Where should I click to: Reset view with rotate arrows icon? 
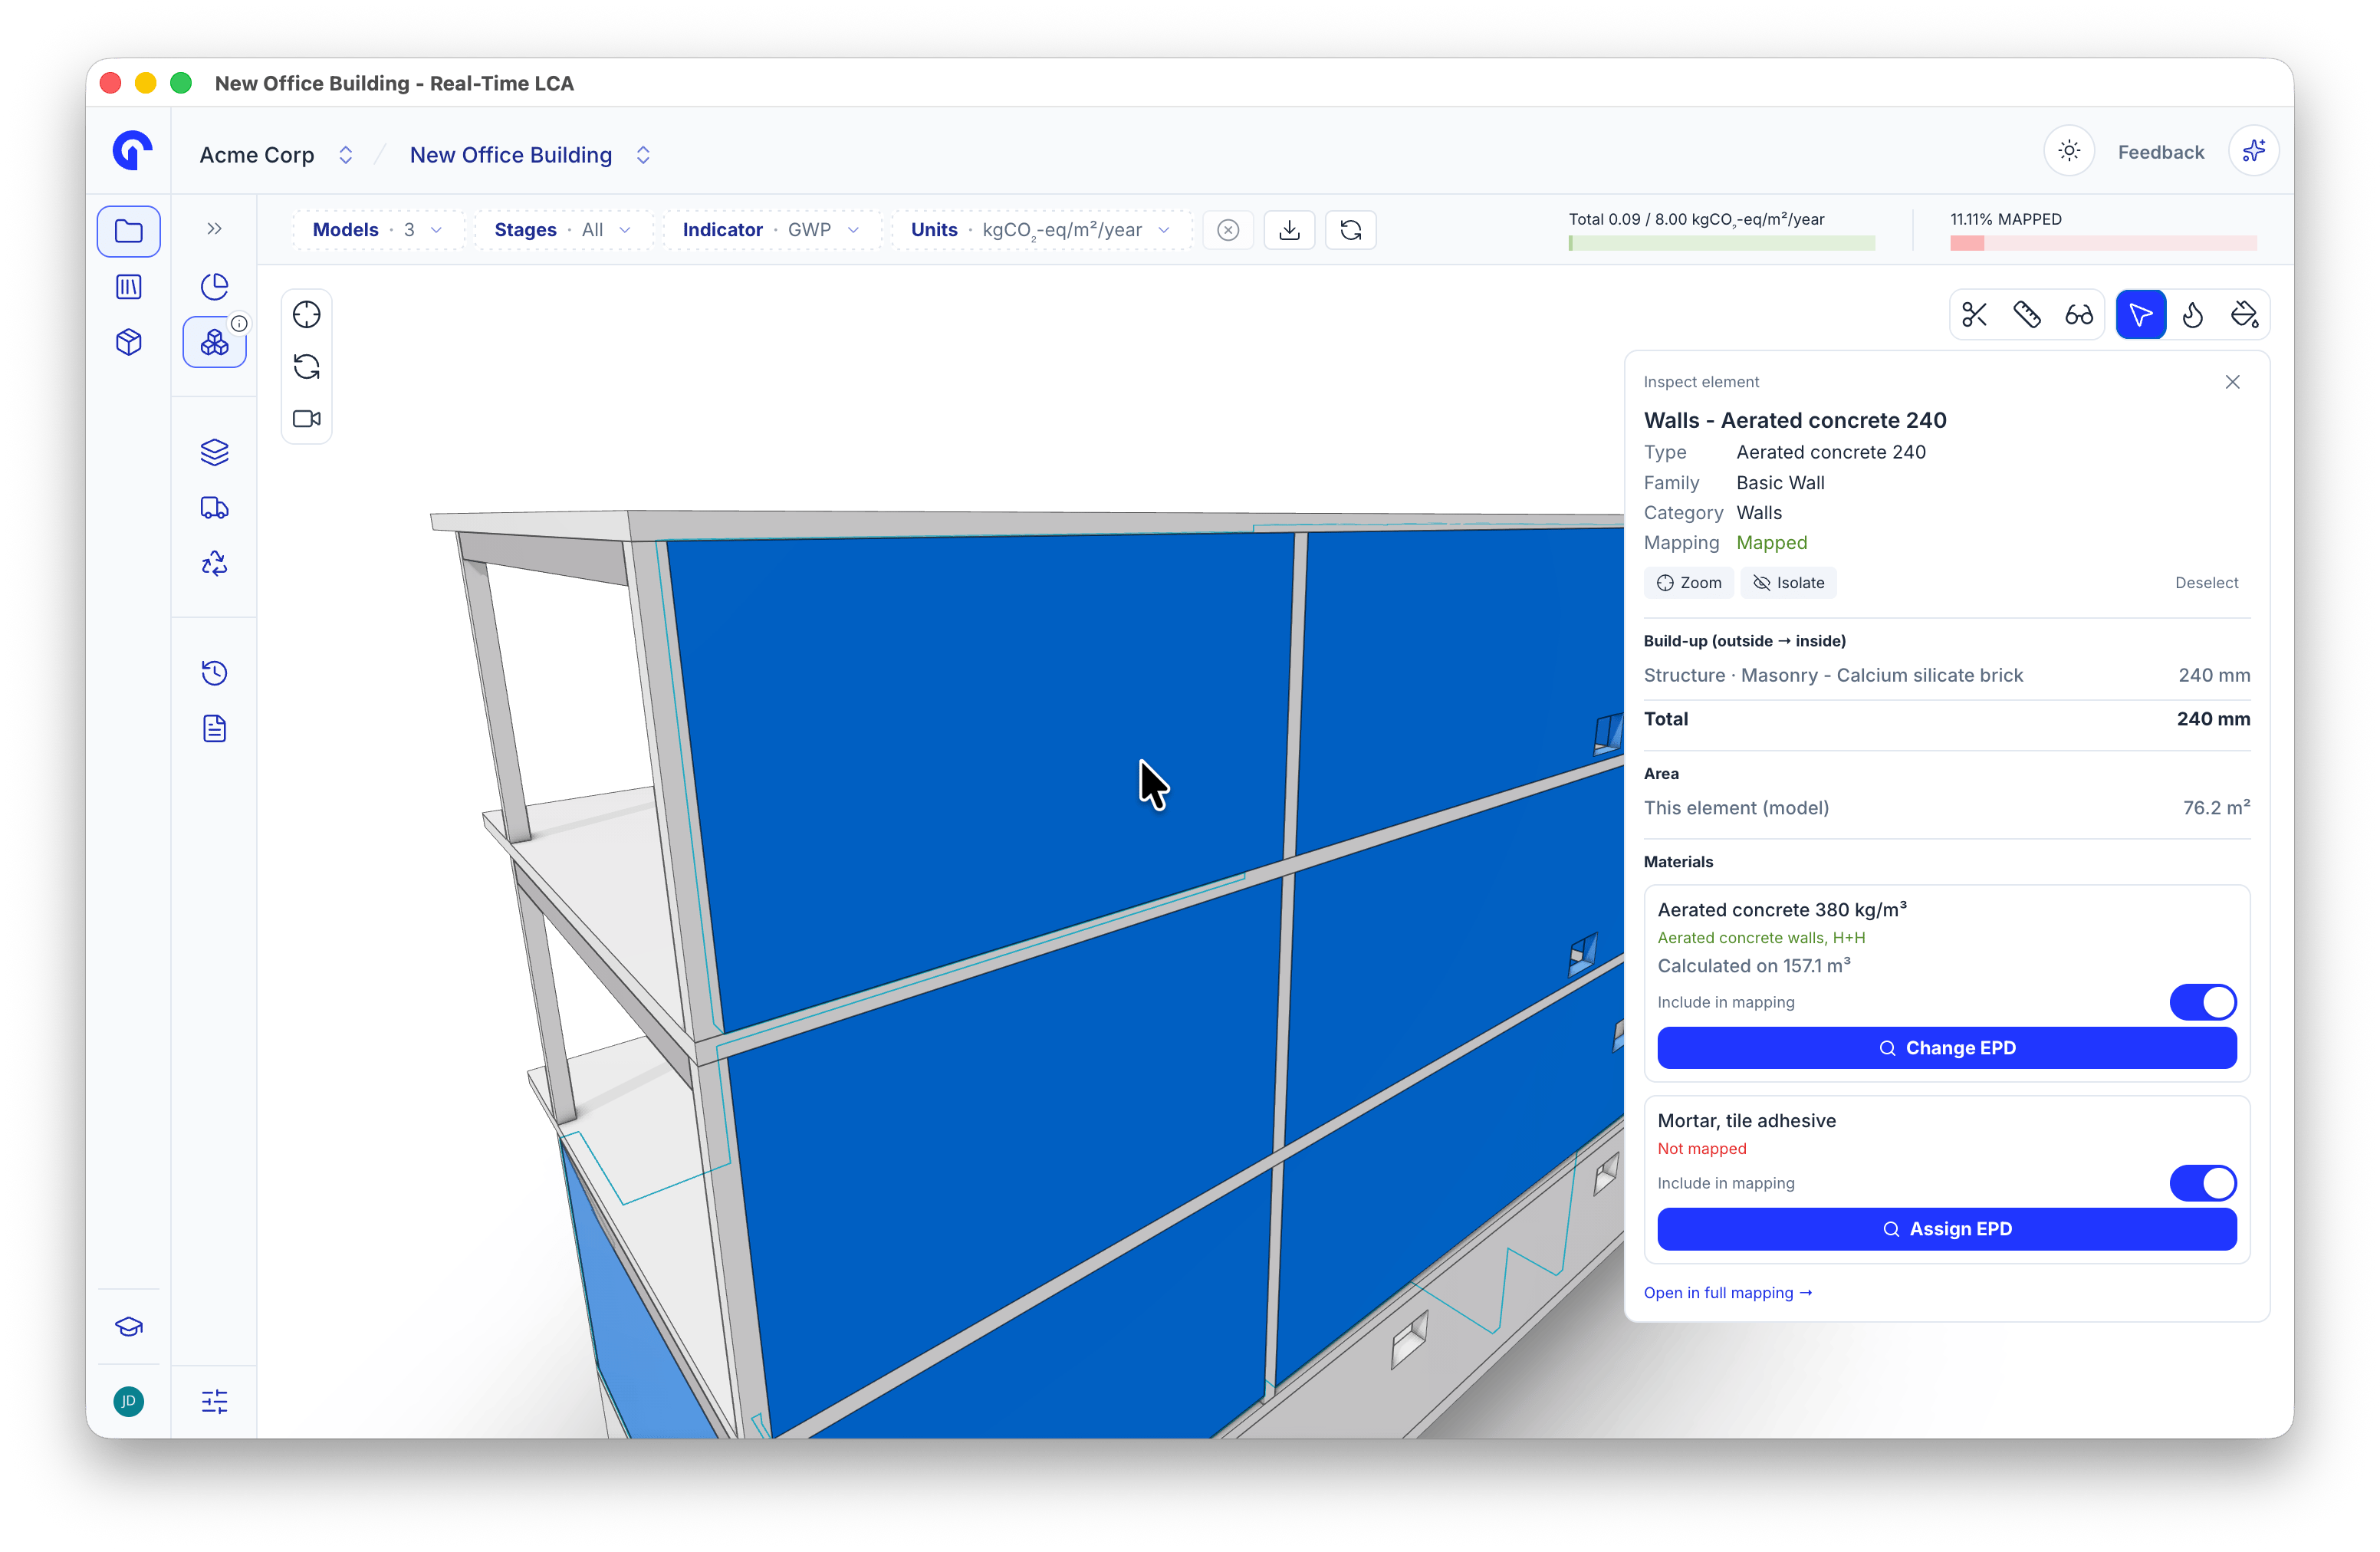[306, 367]
